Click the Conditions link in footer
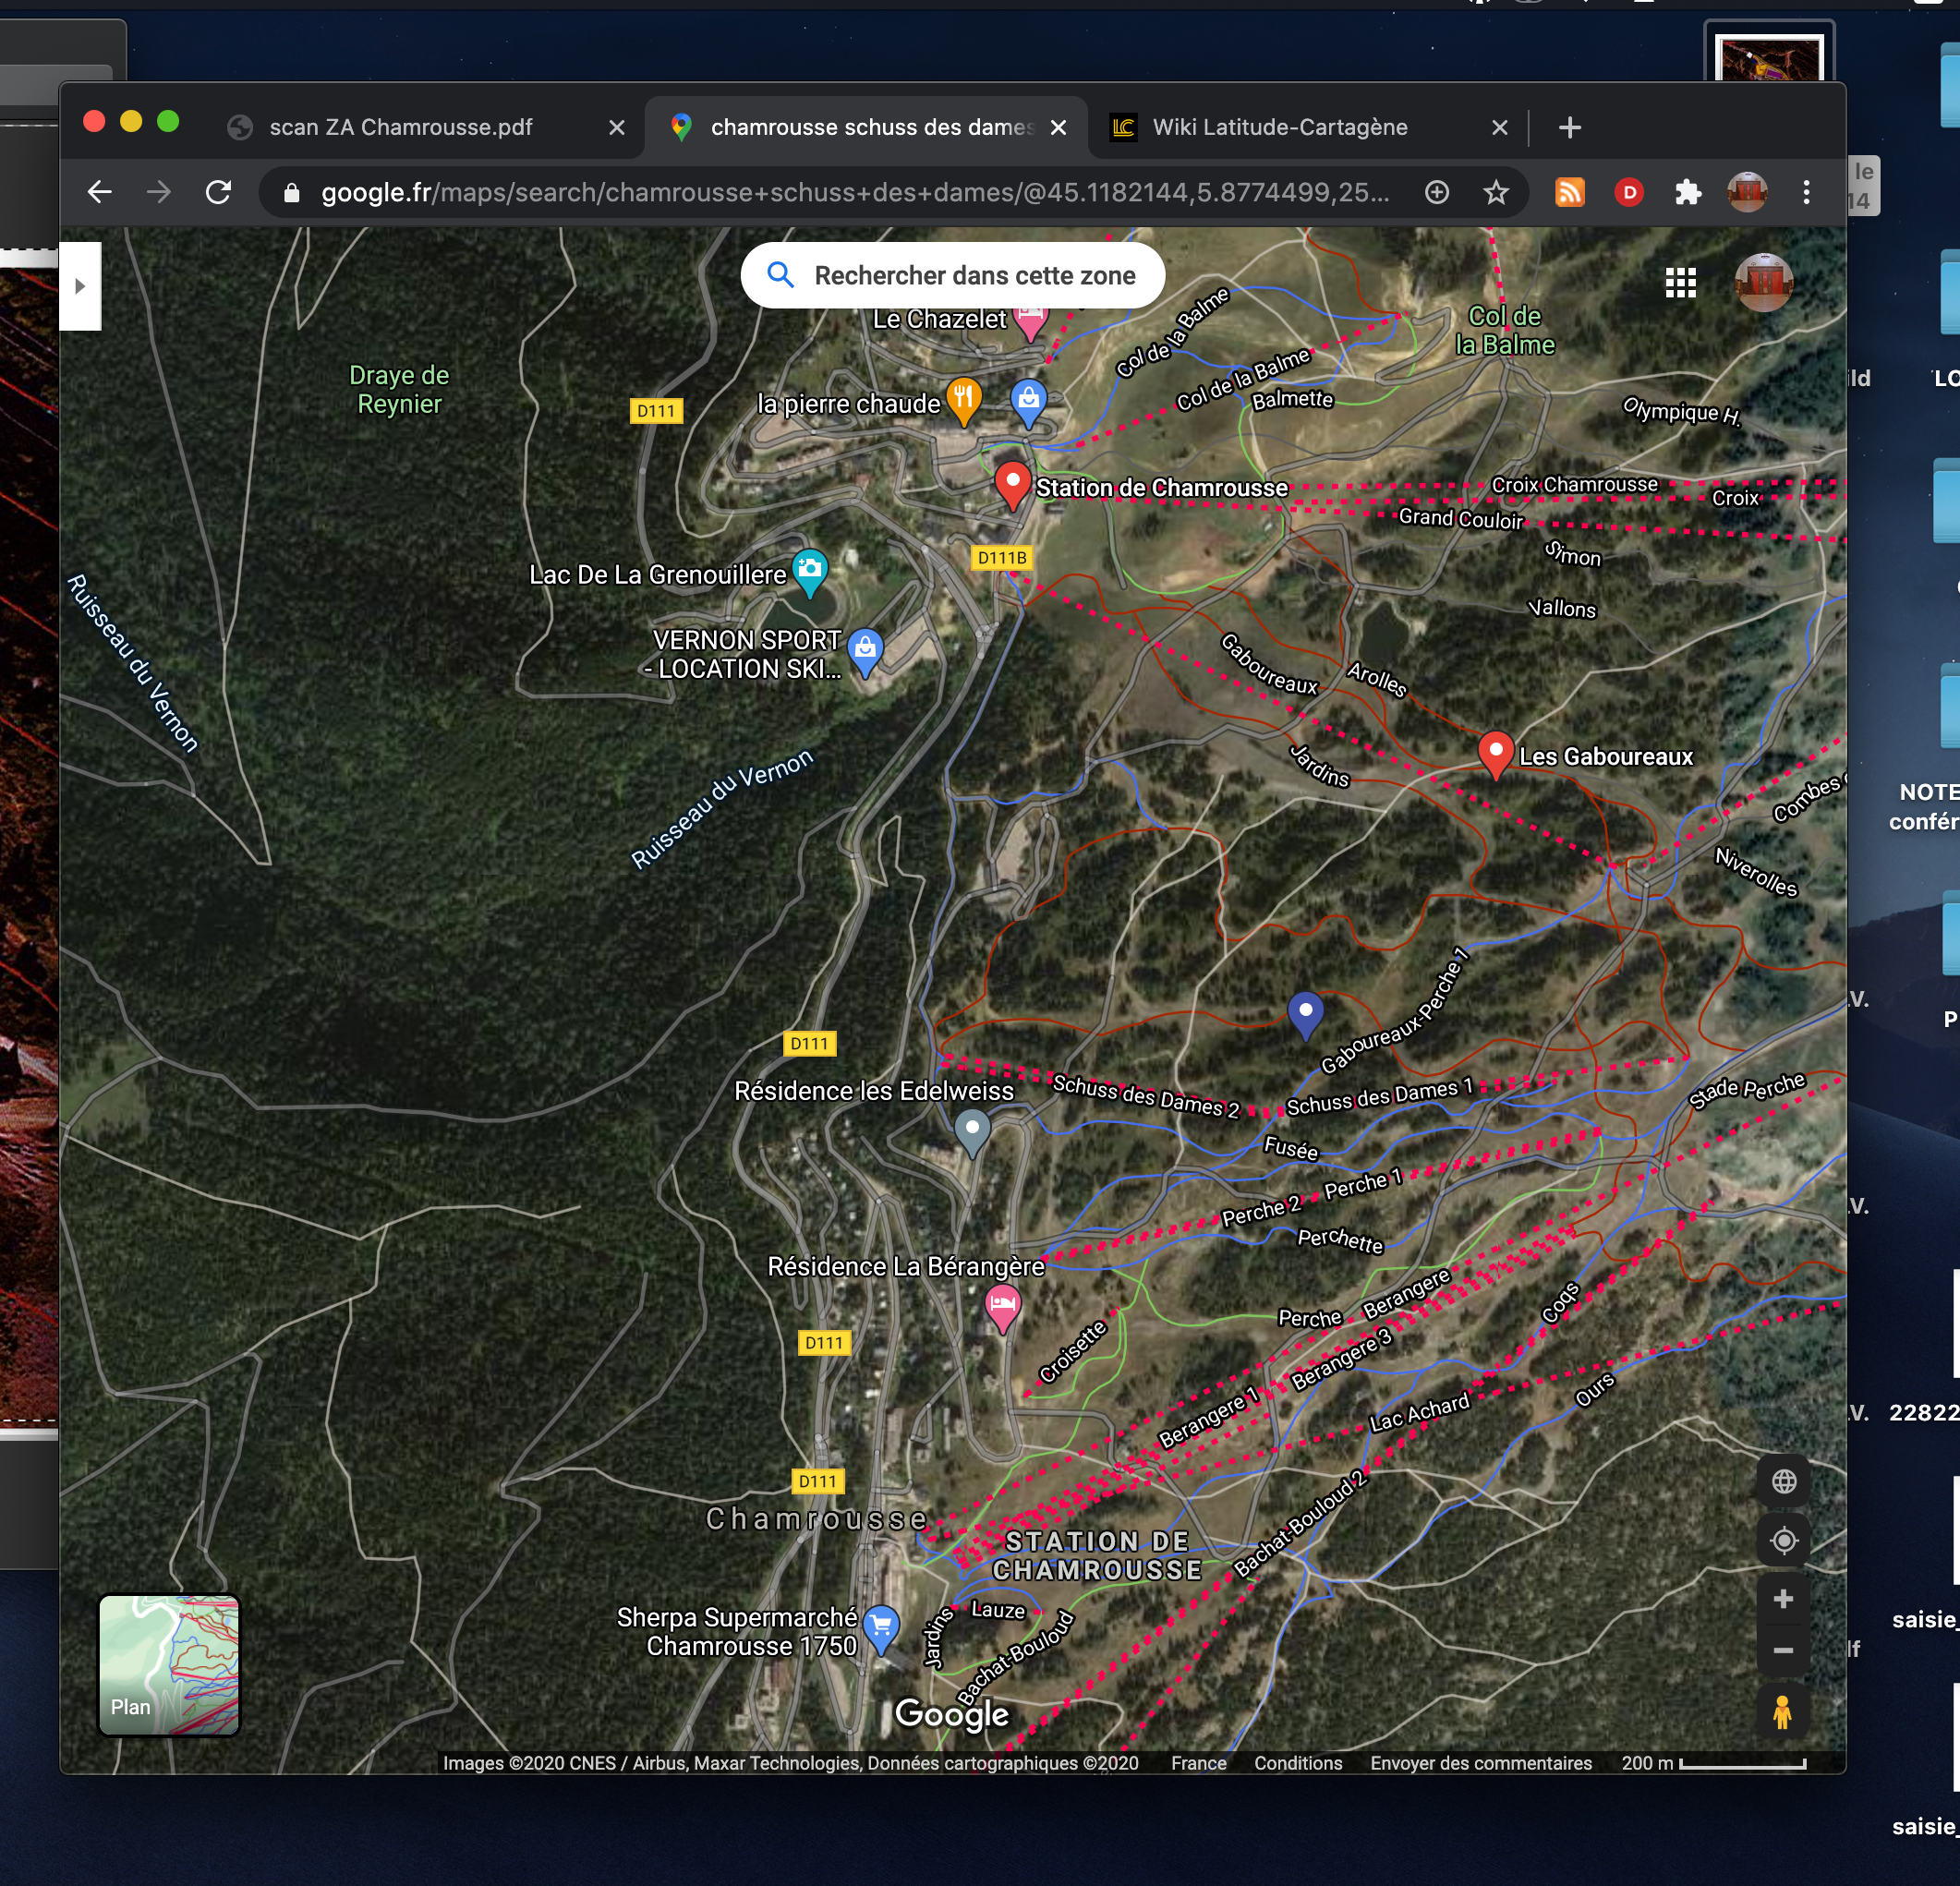This screenshot has width=1960, height=1886. (1297, 1763)
